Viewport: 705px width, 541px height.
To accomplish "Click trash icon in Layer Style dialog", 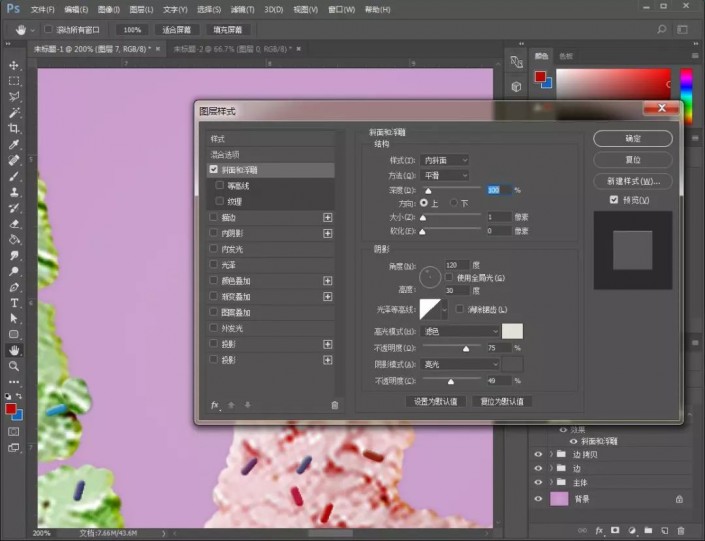I will click(335, 405).
